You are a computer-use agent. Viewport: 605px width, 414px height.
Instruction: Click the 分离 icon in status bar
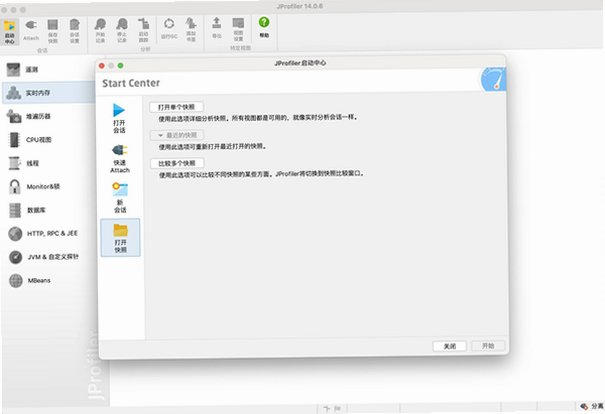click(584, 406)
